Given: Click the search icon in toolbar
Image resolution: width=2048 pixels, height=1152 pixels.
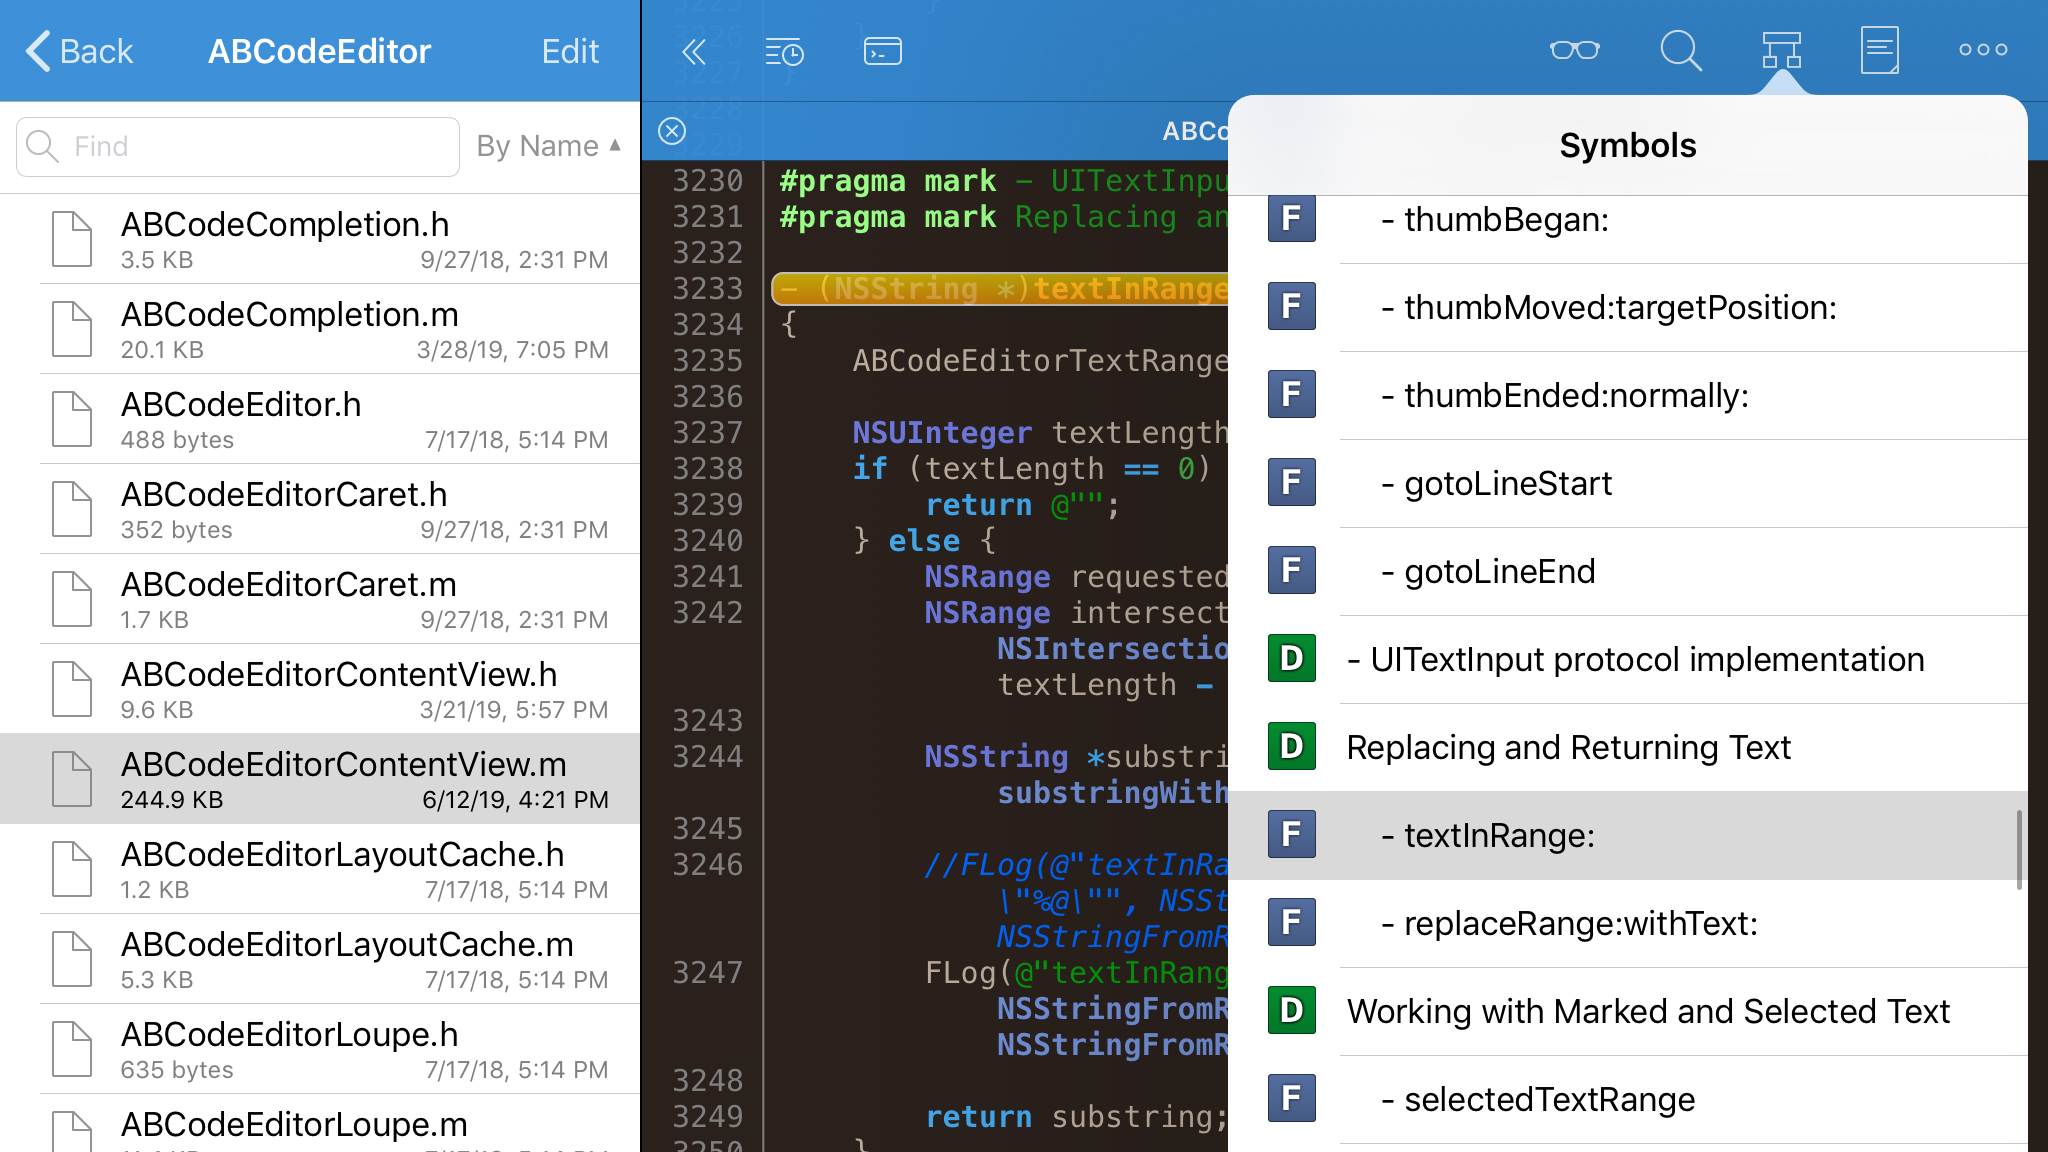Looking at the screenshot, I should click(x=1679, y=52).
